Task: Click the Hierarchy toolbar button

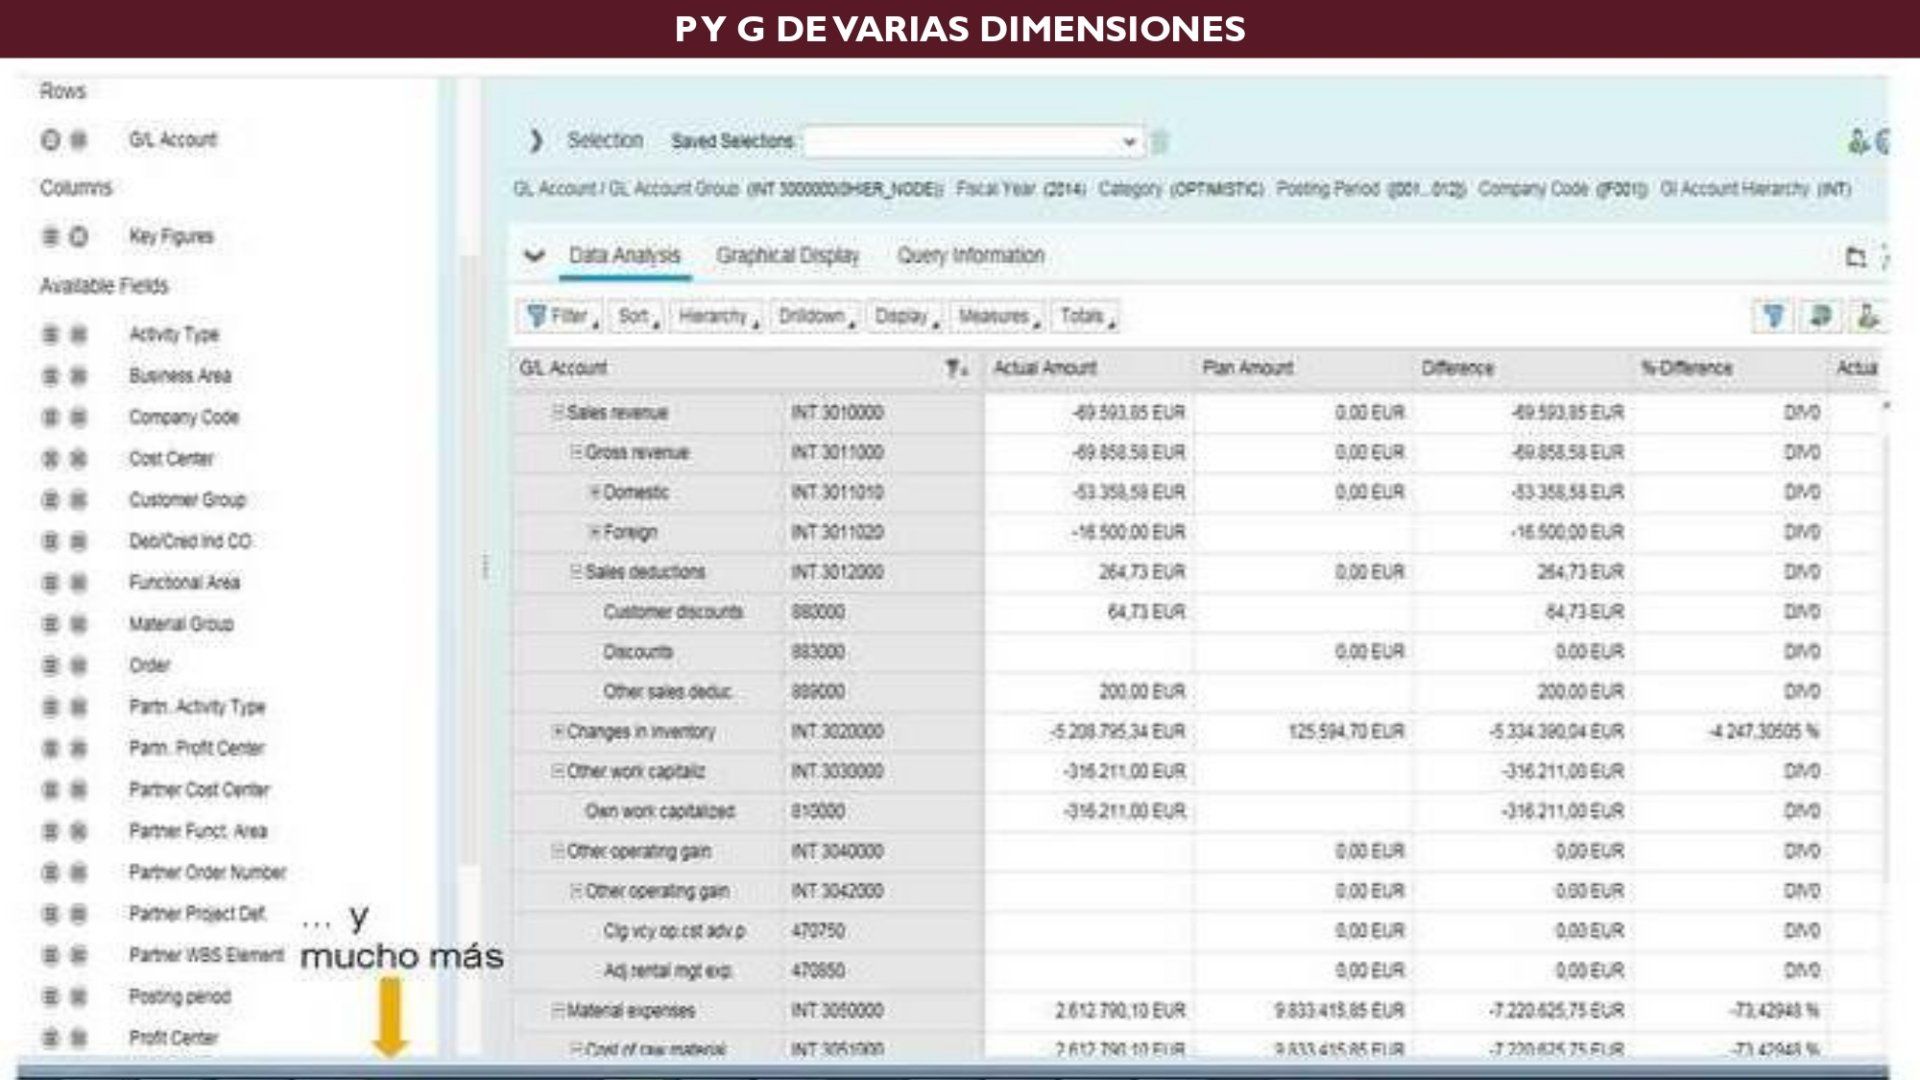Action: pyautogui.click(x=717, y=317)
